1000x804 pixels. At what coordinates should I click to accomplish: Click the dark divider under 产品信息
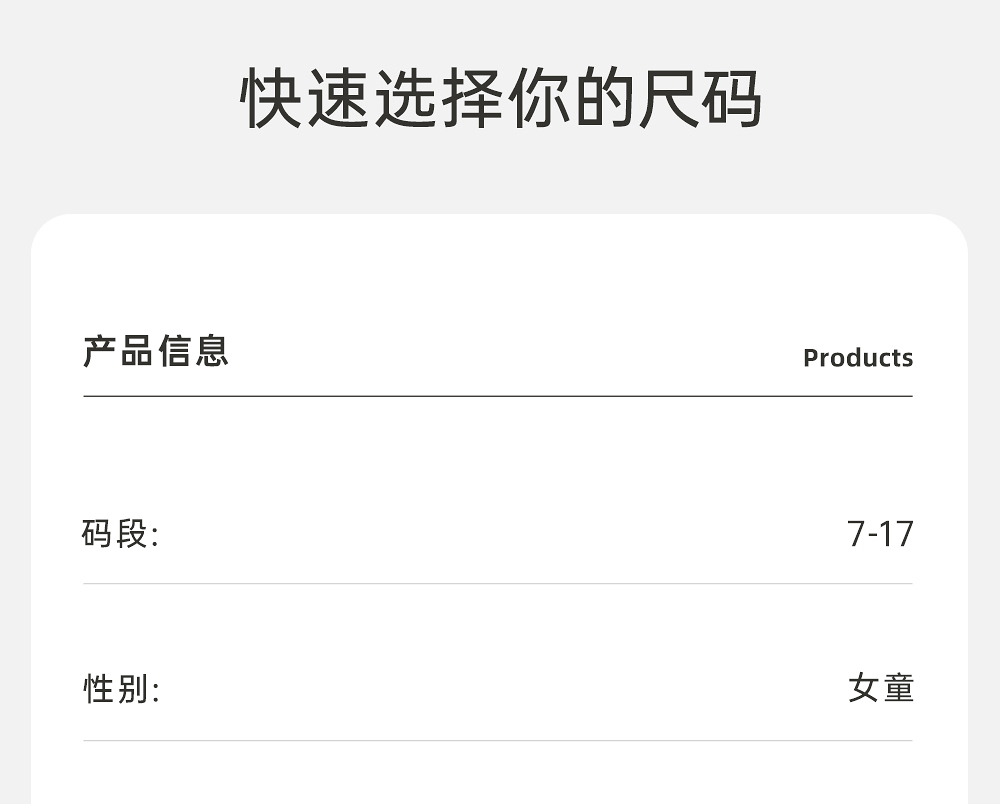(498, 396)
